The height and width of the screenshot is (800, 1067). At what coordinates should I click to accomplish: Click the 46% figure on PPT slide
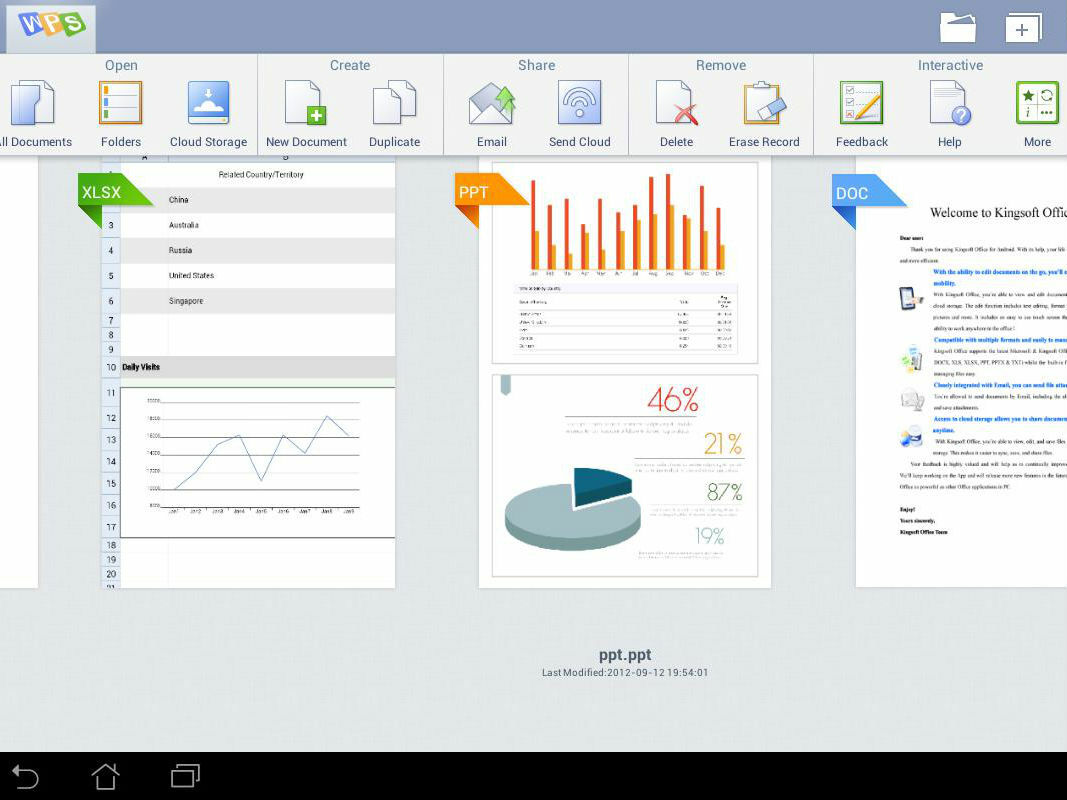[x=672, y=399]
